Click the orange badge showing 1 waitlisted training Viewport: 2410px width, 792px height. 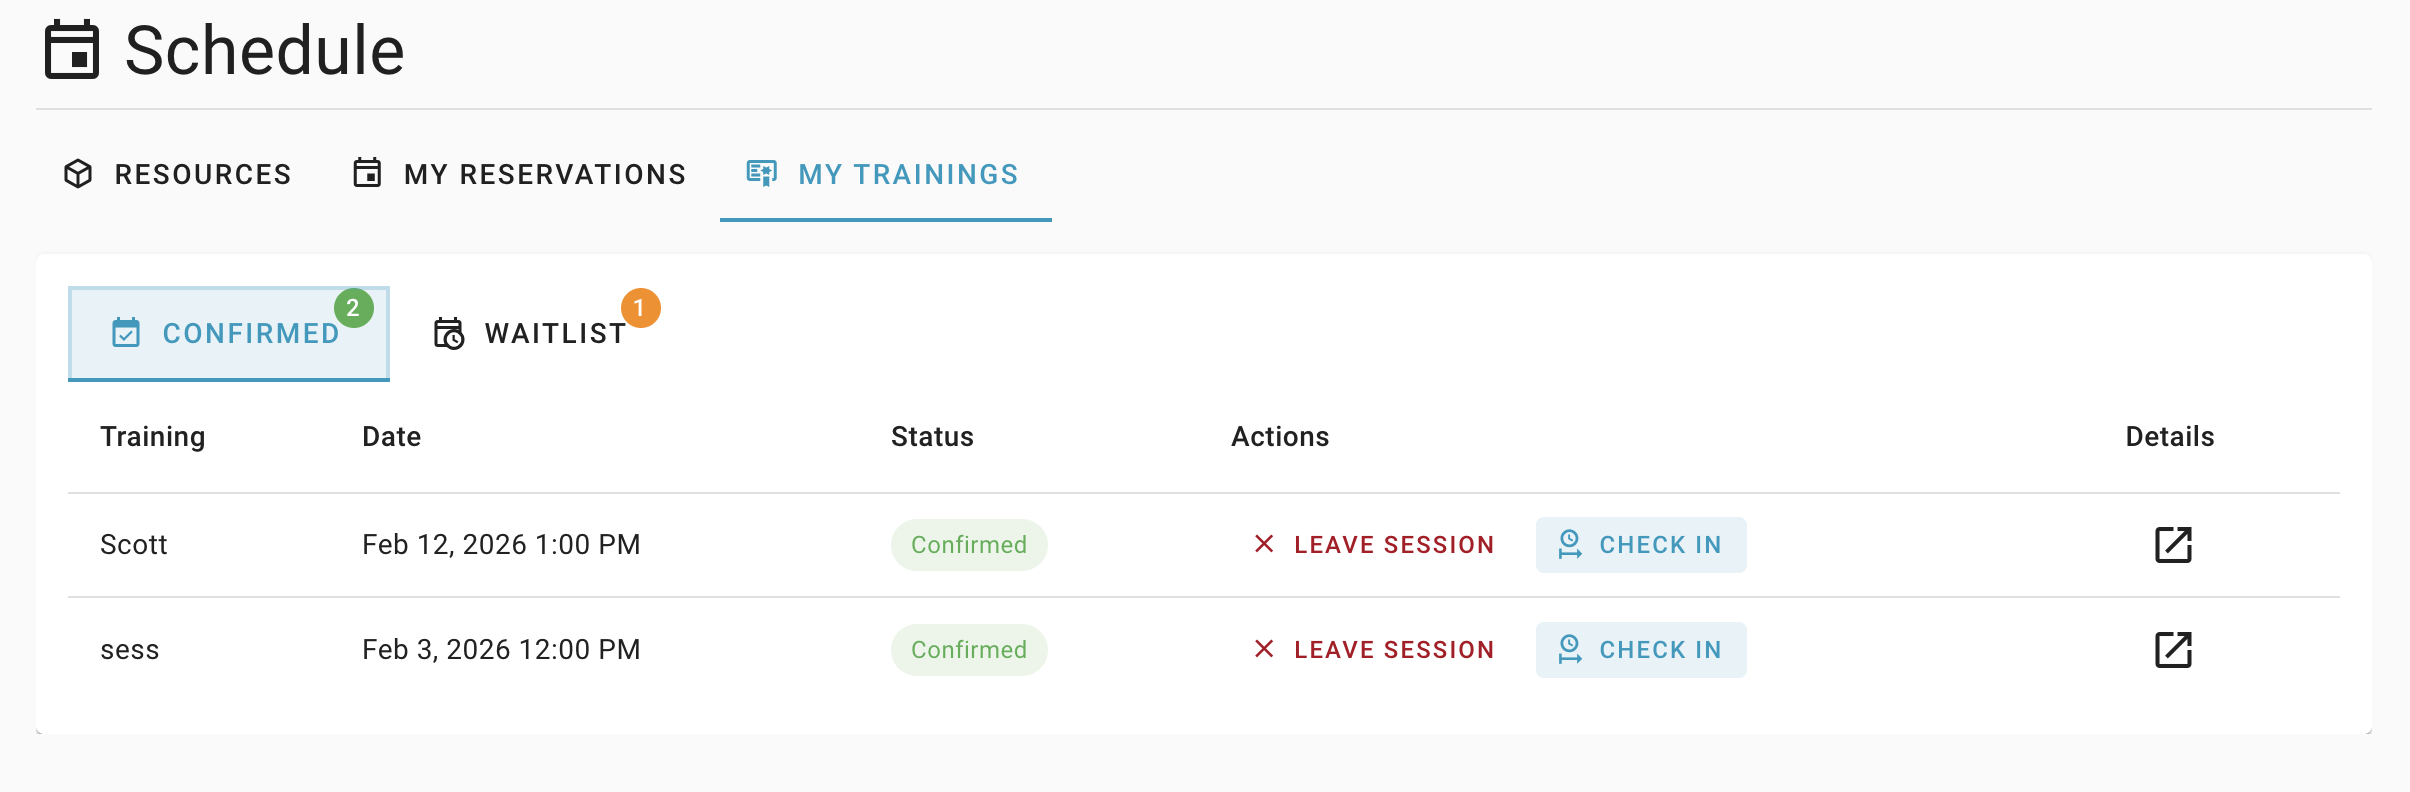click(x=640, y=309)
